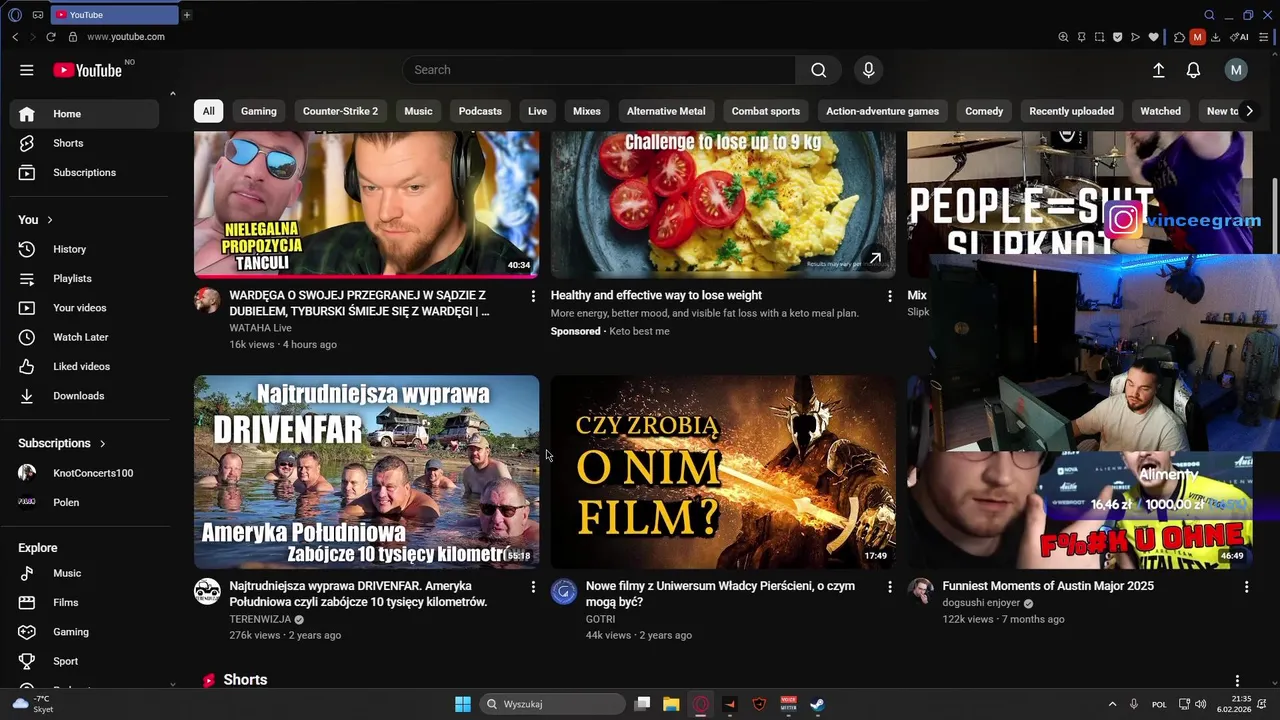Open the CZY ZROBIĄ O NIM FILM thumbnail
1280x720 pixels.
click(x=723, y=472)
